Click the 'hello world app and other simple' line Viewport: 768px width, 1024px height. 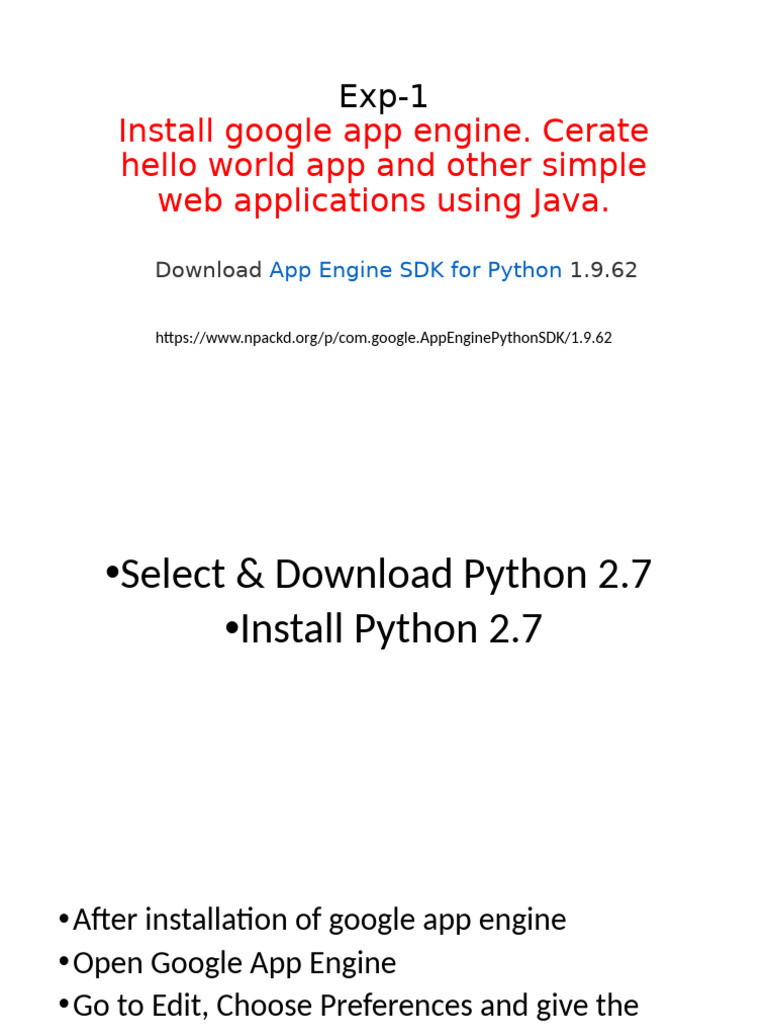(383, 165)
